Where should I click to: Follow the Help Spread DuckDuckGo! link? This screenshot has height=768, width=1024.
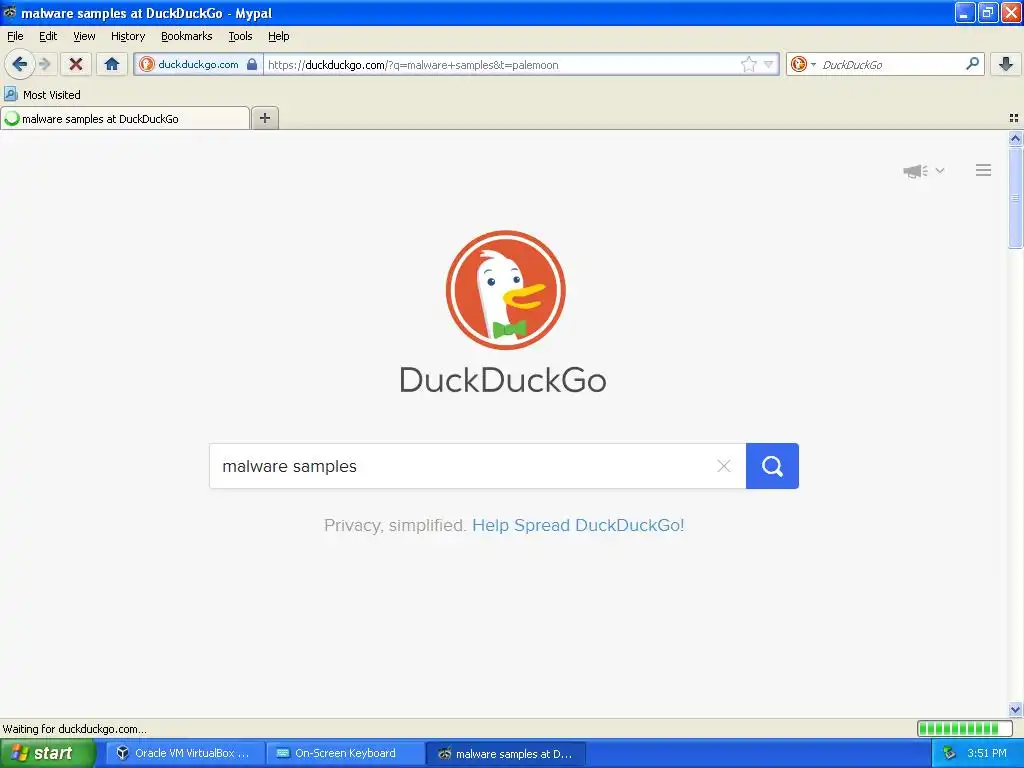coord(578,525)
